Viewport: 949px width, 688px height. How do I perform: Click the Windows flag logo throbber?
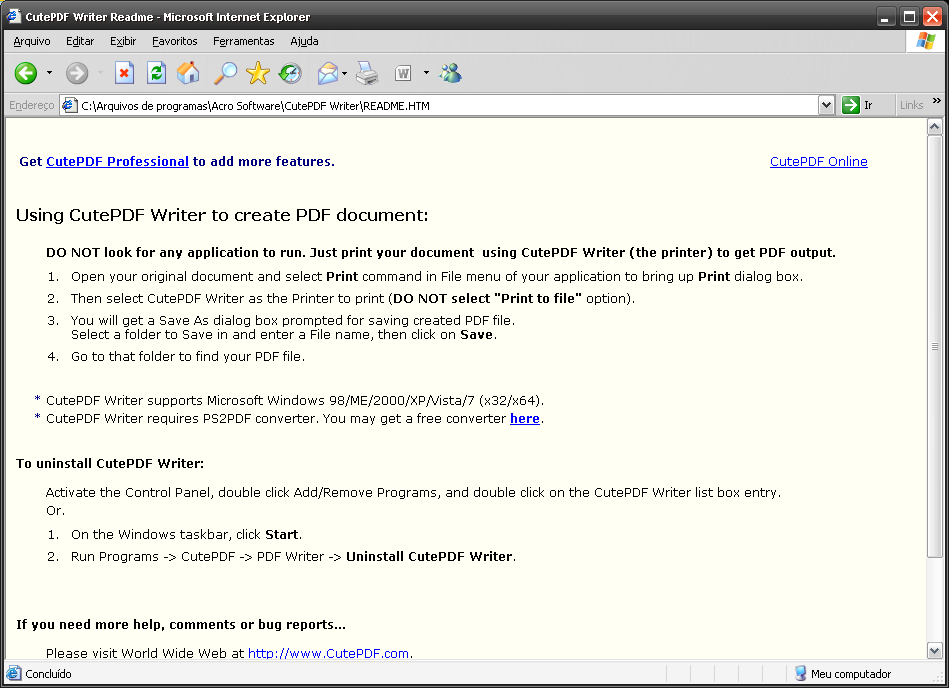[x=925, y=41]
